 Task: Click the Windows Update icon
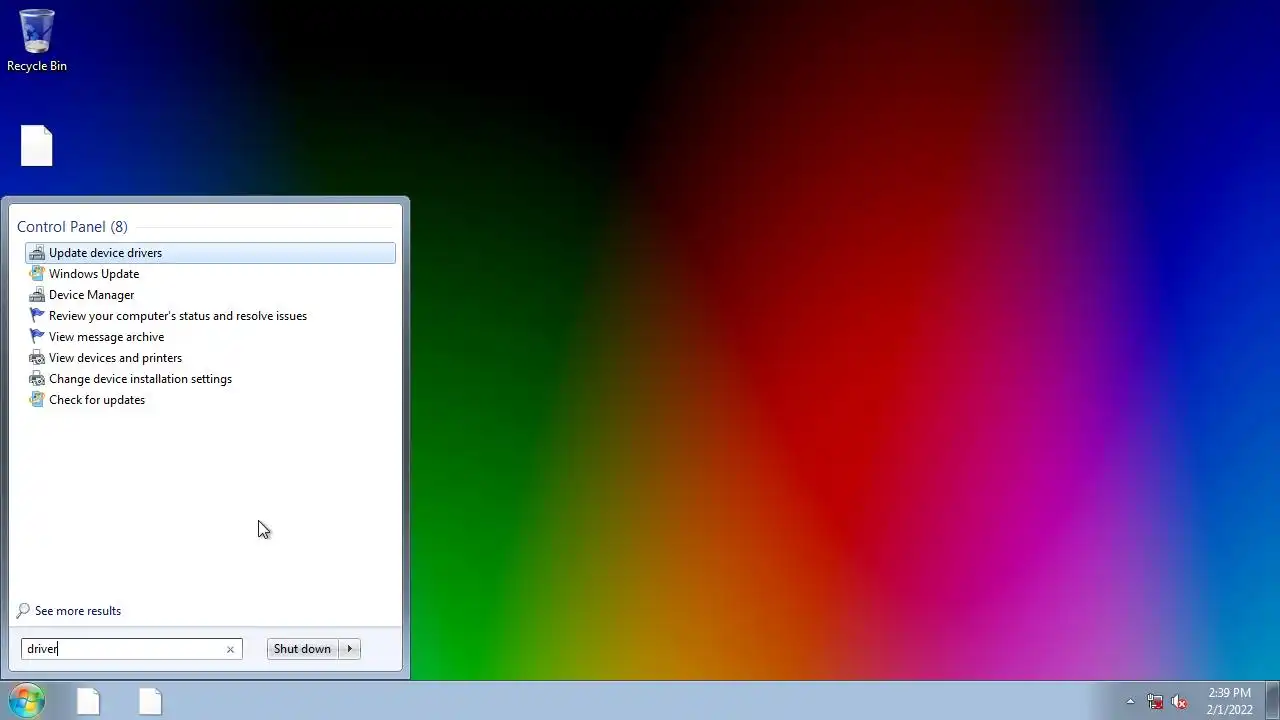pos(37,274)
